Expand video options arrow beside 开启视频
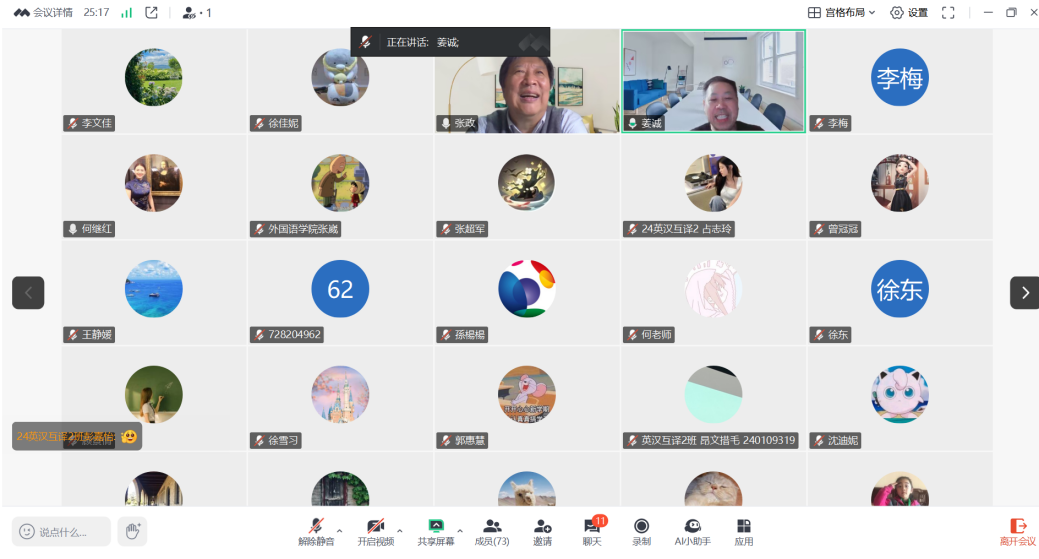The width and height of the screenshot is (1039, 559). tap(399, 530)
